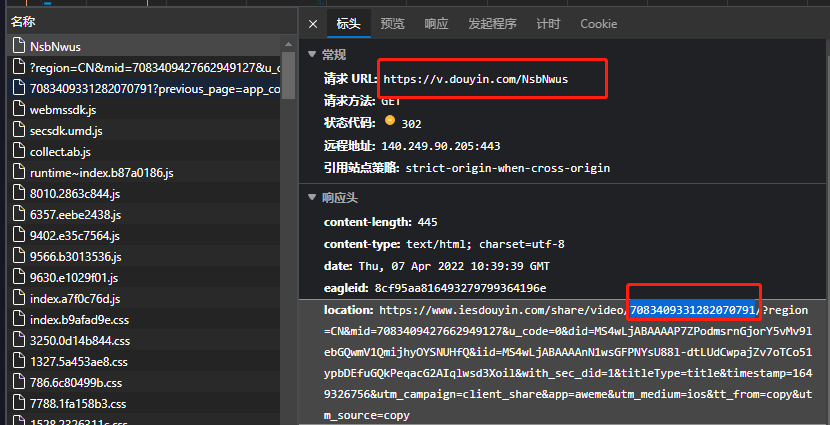This screenshot has height=425, width=830.
Task: Select index.a7f0c76d.js request
Action: click(144, 299)
